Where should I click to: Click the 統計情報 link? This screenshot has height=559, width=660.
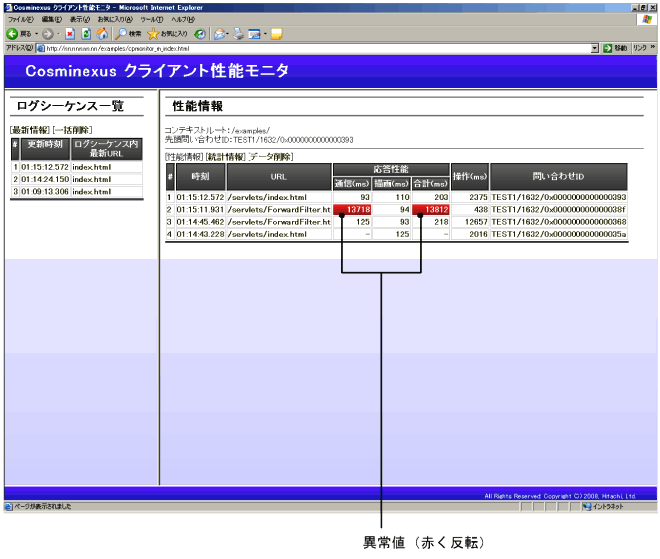point(225,156)
